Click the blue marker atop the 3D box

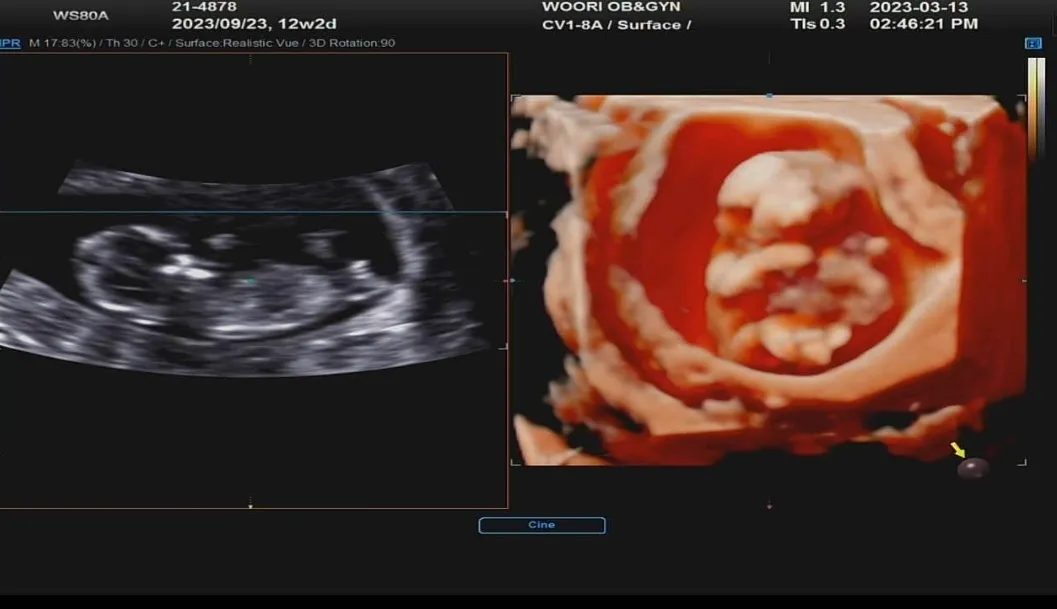(769, 96)
